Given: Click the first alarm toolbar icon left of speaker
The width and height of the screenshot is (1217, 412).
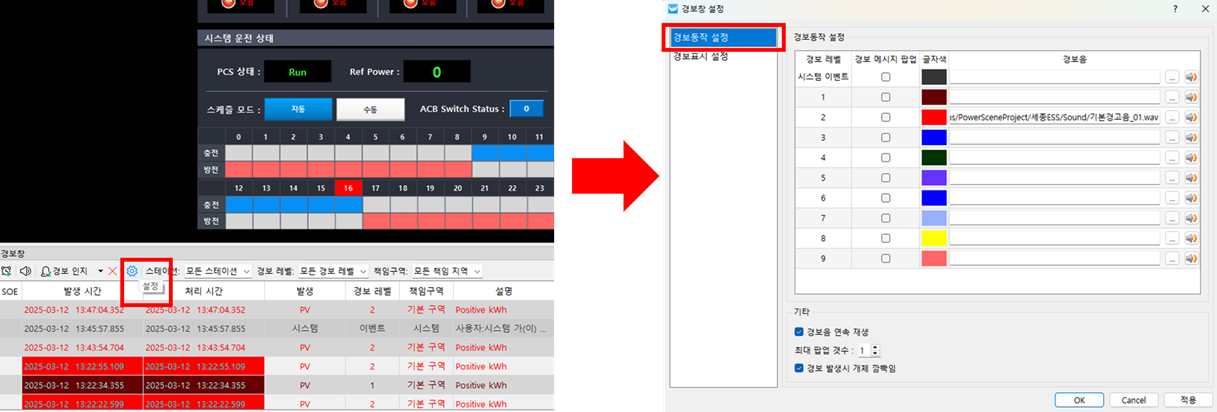Looking at the screenshot, I should 7,271.
